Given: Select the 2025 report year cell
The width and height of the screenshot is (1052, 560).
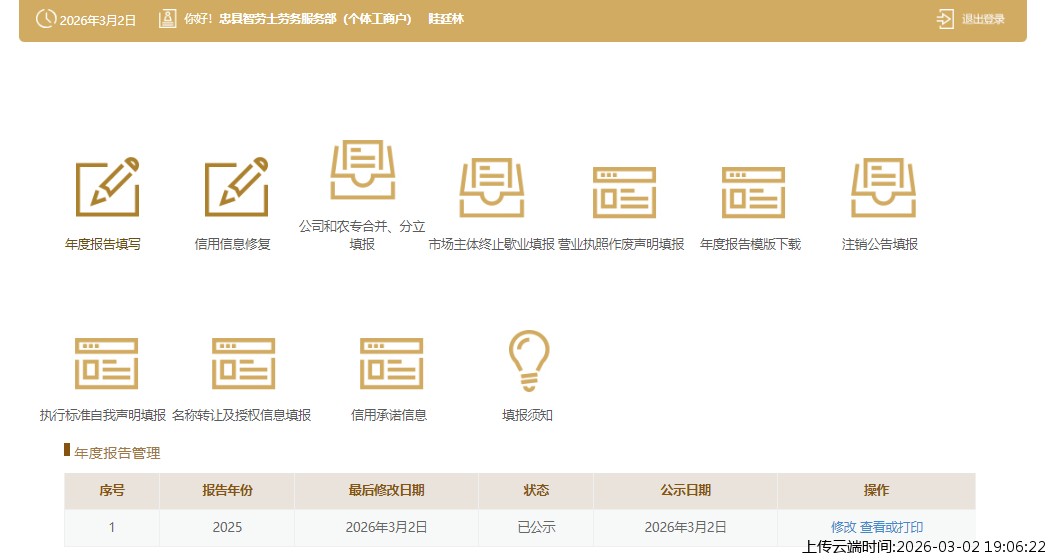Looking at the screenshot, I should click(227, 527).
